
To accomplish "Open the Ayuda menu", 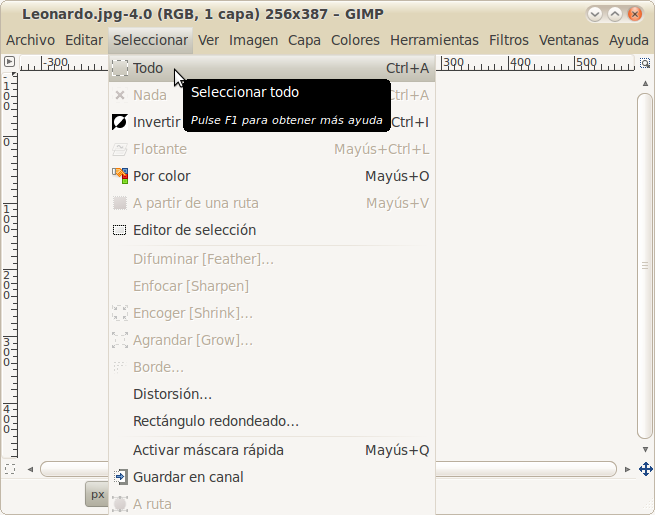I will pyautogui.click(x=628, y=40).
